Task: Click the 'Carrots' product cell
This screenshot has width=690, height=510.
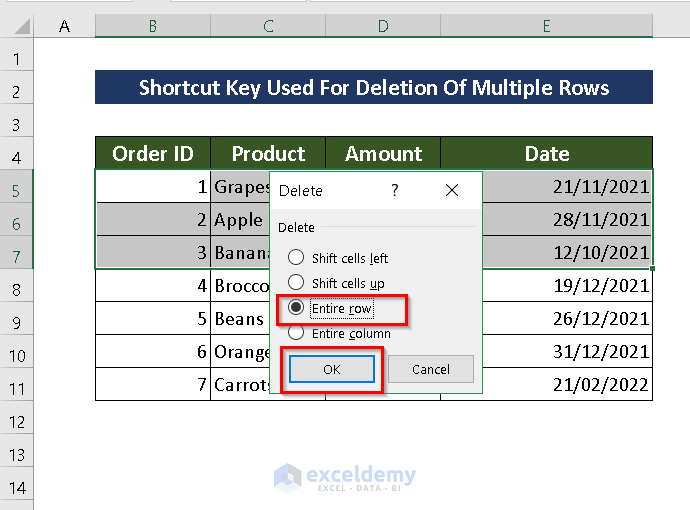Action: tap(240, 384)
